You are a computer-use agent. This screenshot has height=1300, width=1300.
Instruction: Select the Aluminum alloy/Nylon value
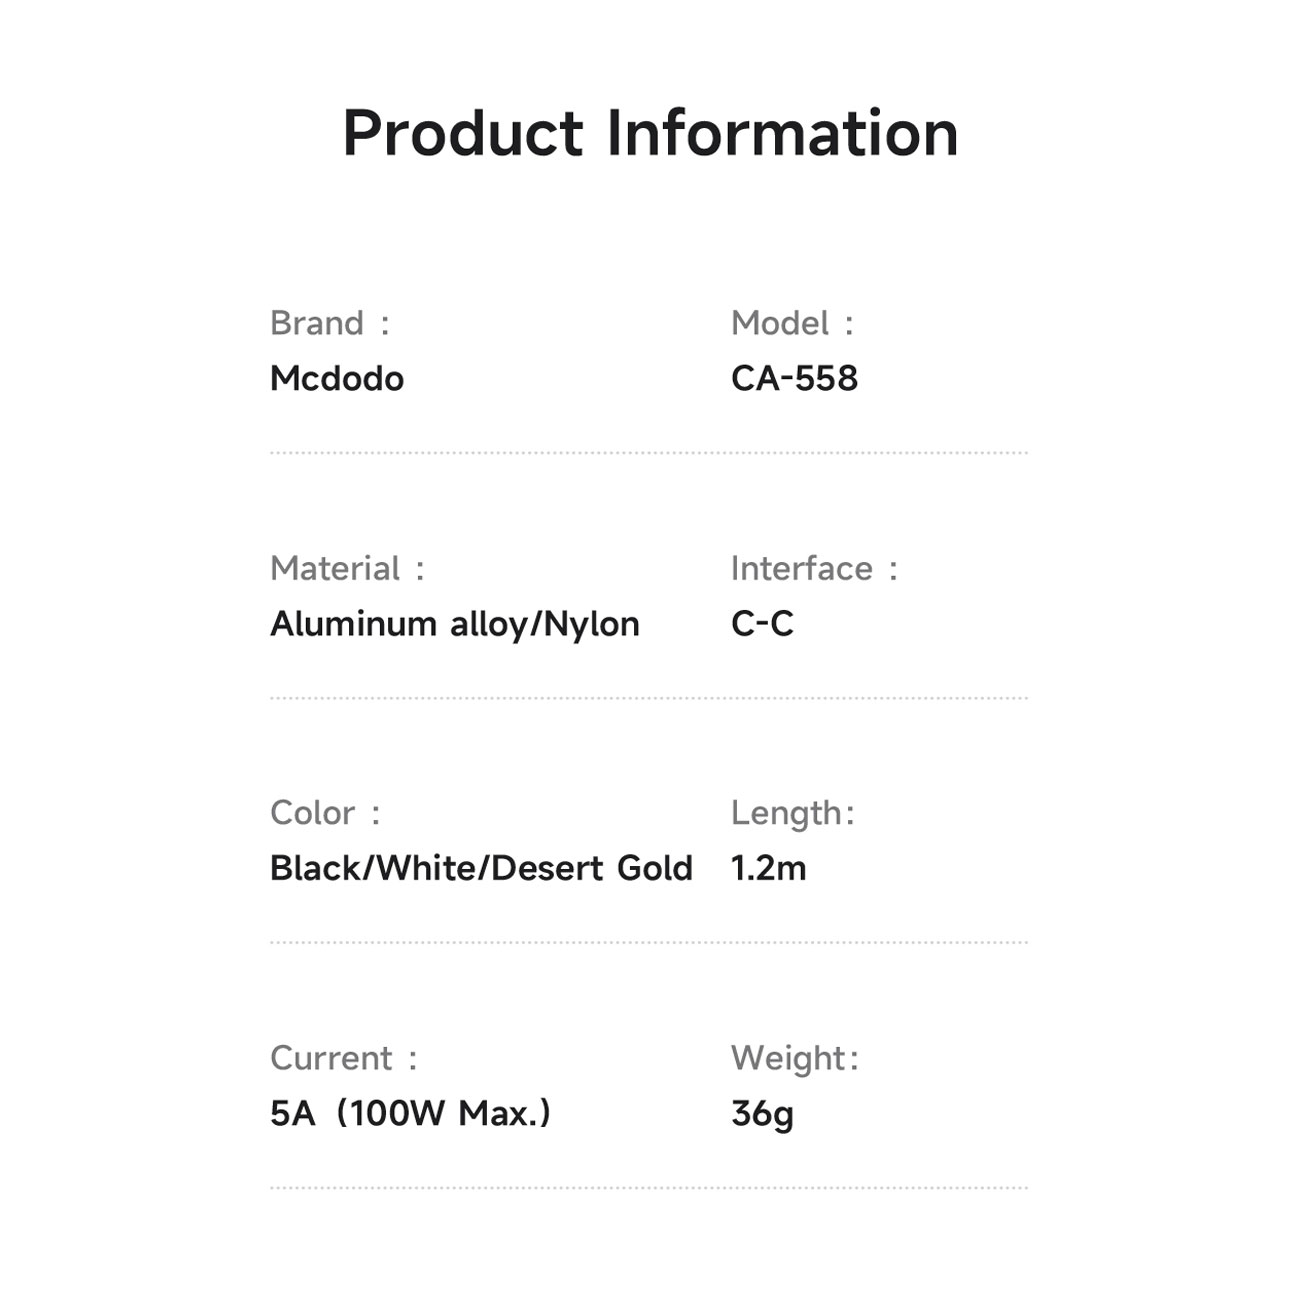(x=455, y=624)
